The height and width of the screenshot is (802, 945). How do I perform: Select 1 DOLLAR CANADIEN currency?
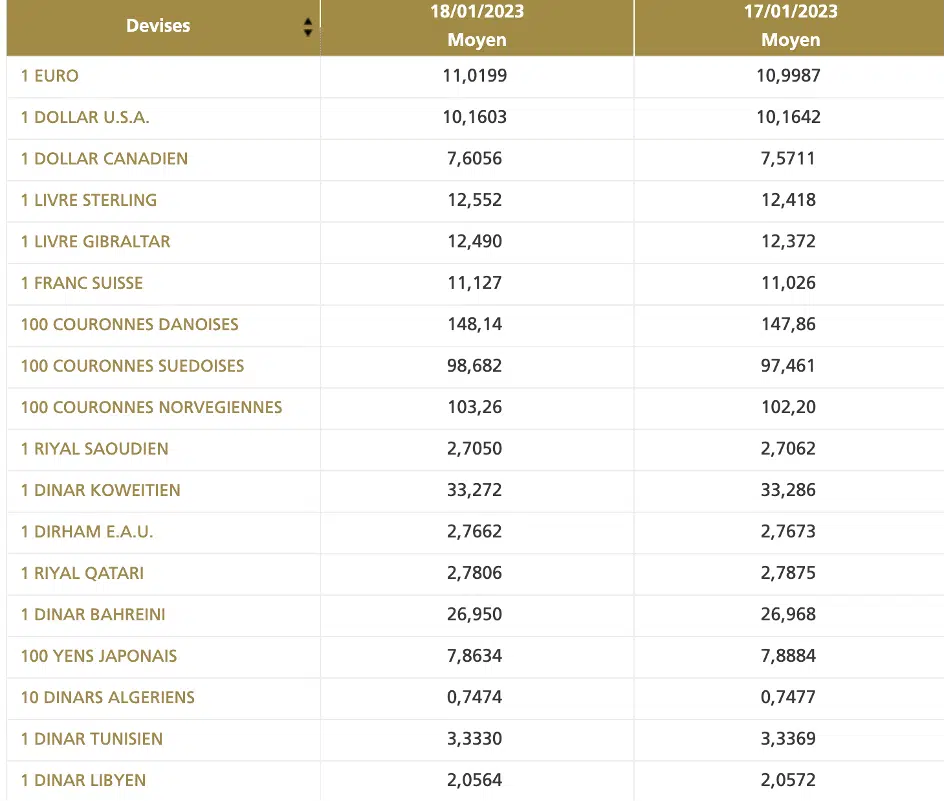104,159
